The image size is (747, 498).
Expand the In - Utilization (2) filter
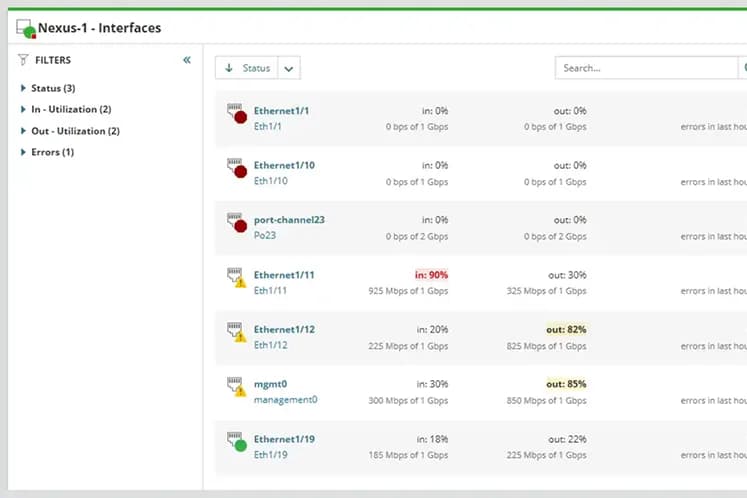click(23, 109)
